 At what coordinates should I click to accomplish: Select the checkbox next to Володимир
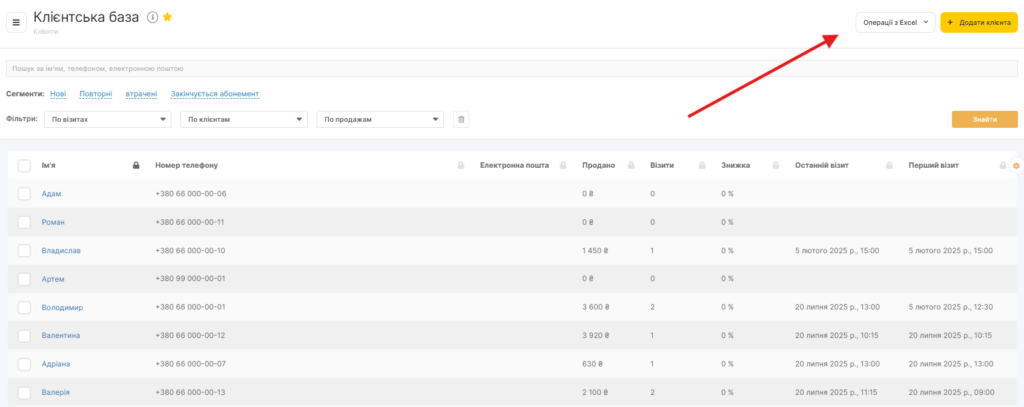tap(24, 308)
